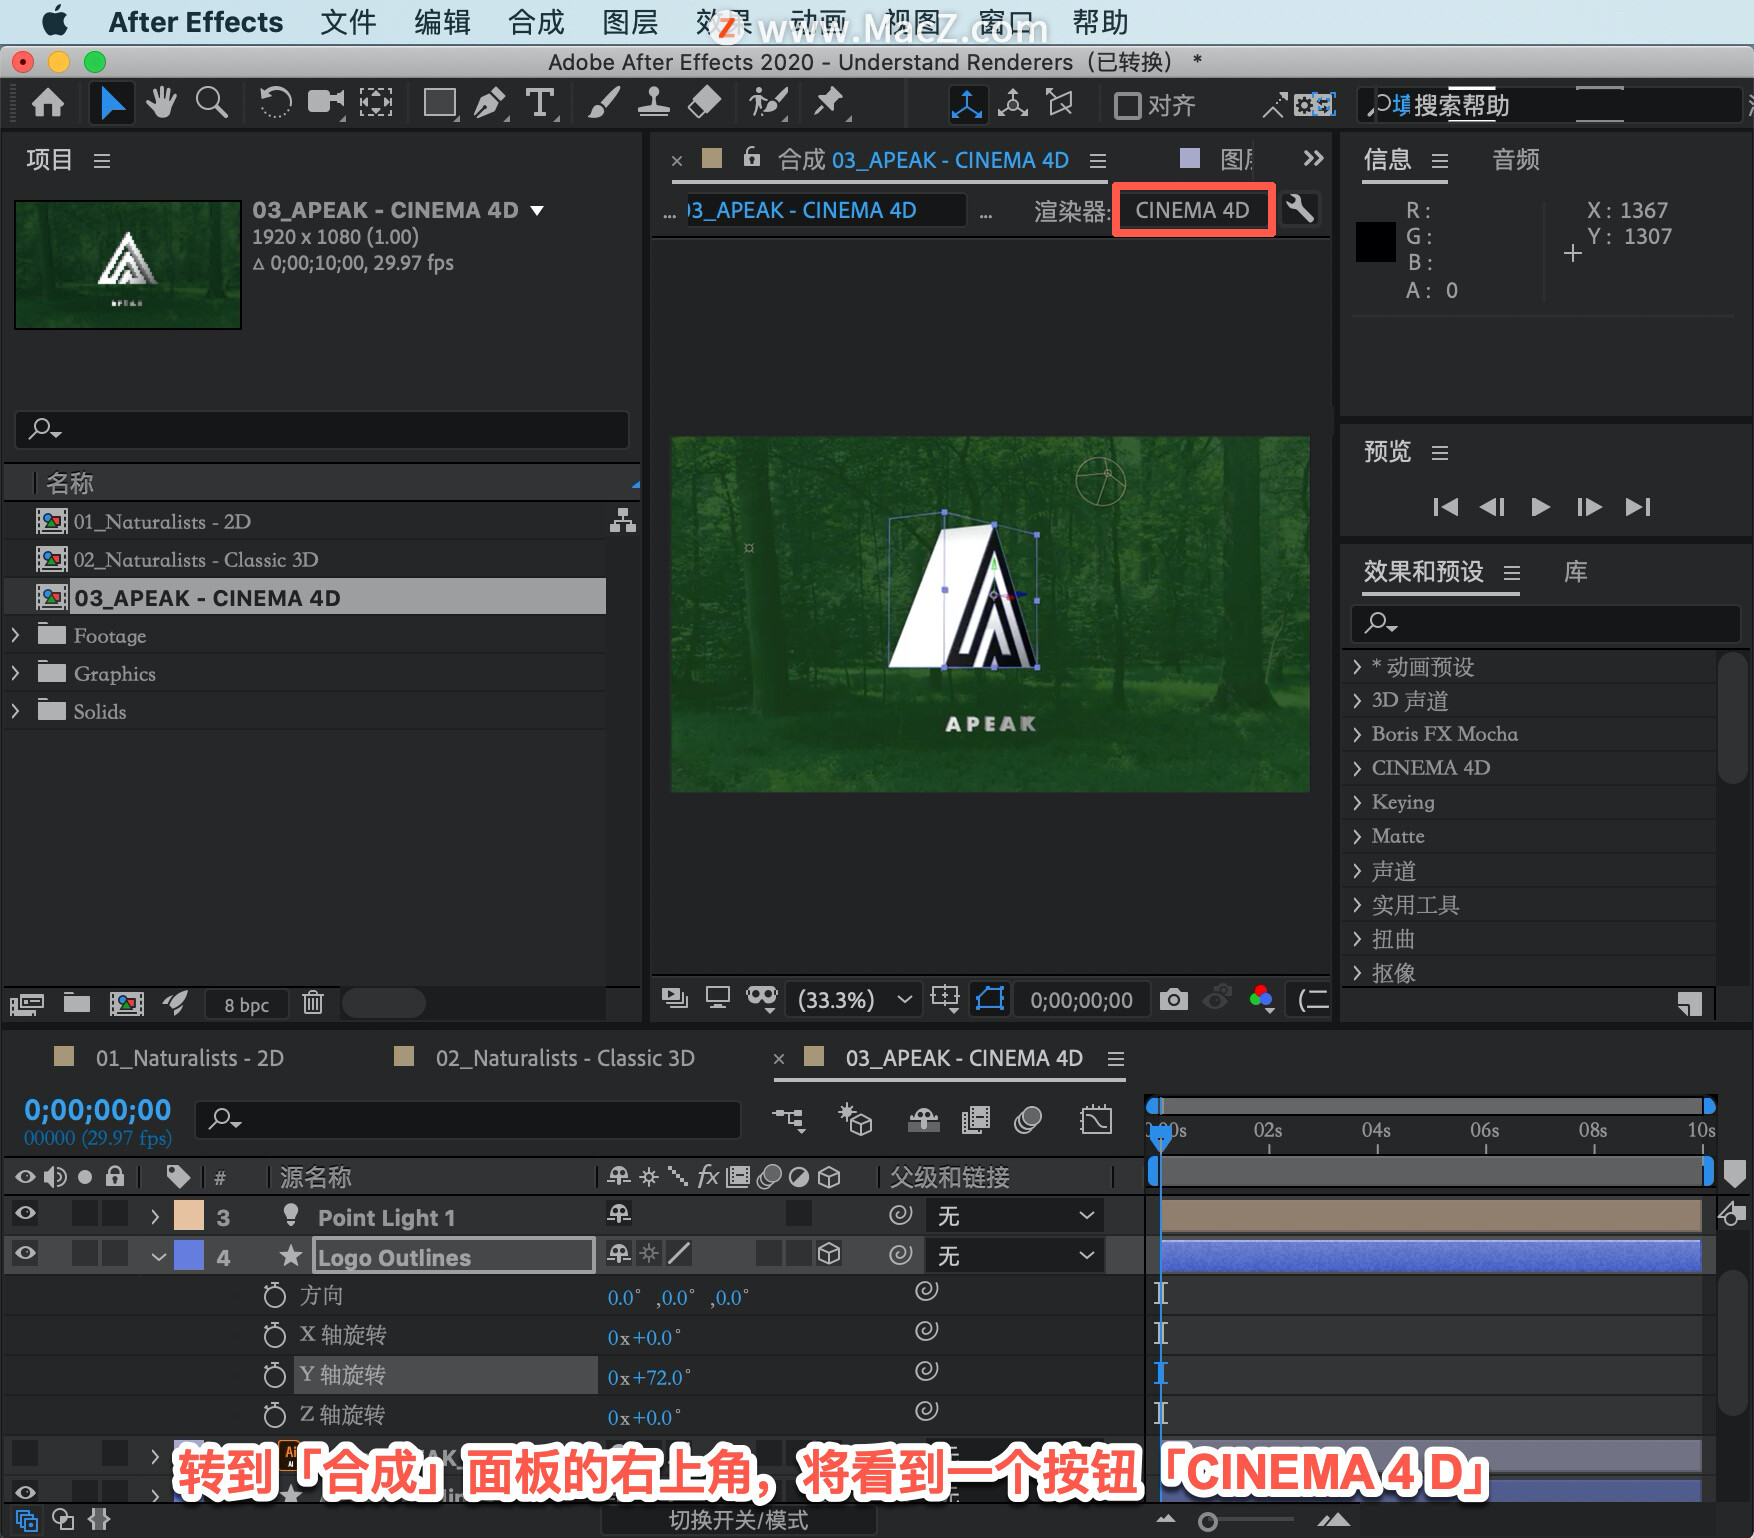Open parent dropdown for Logo Outlines
Viewport: 1754px width, 1538px height.
[x=1014, y=1255]
